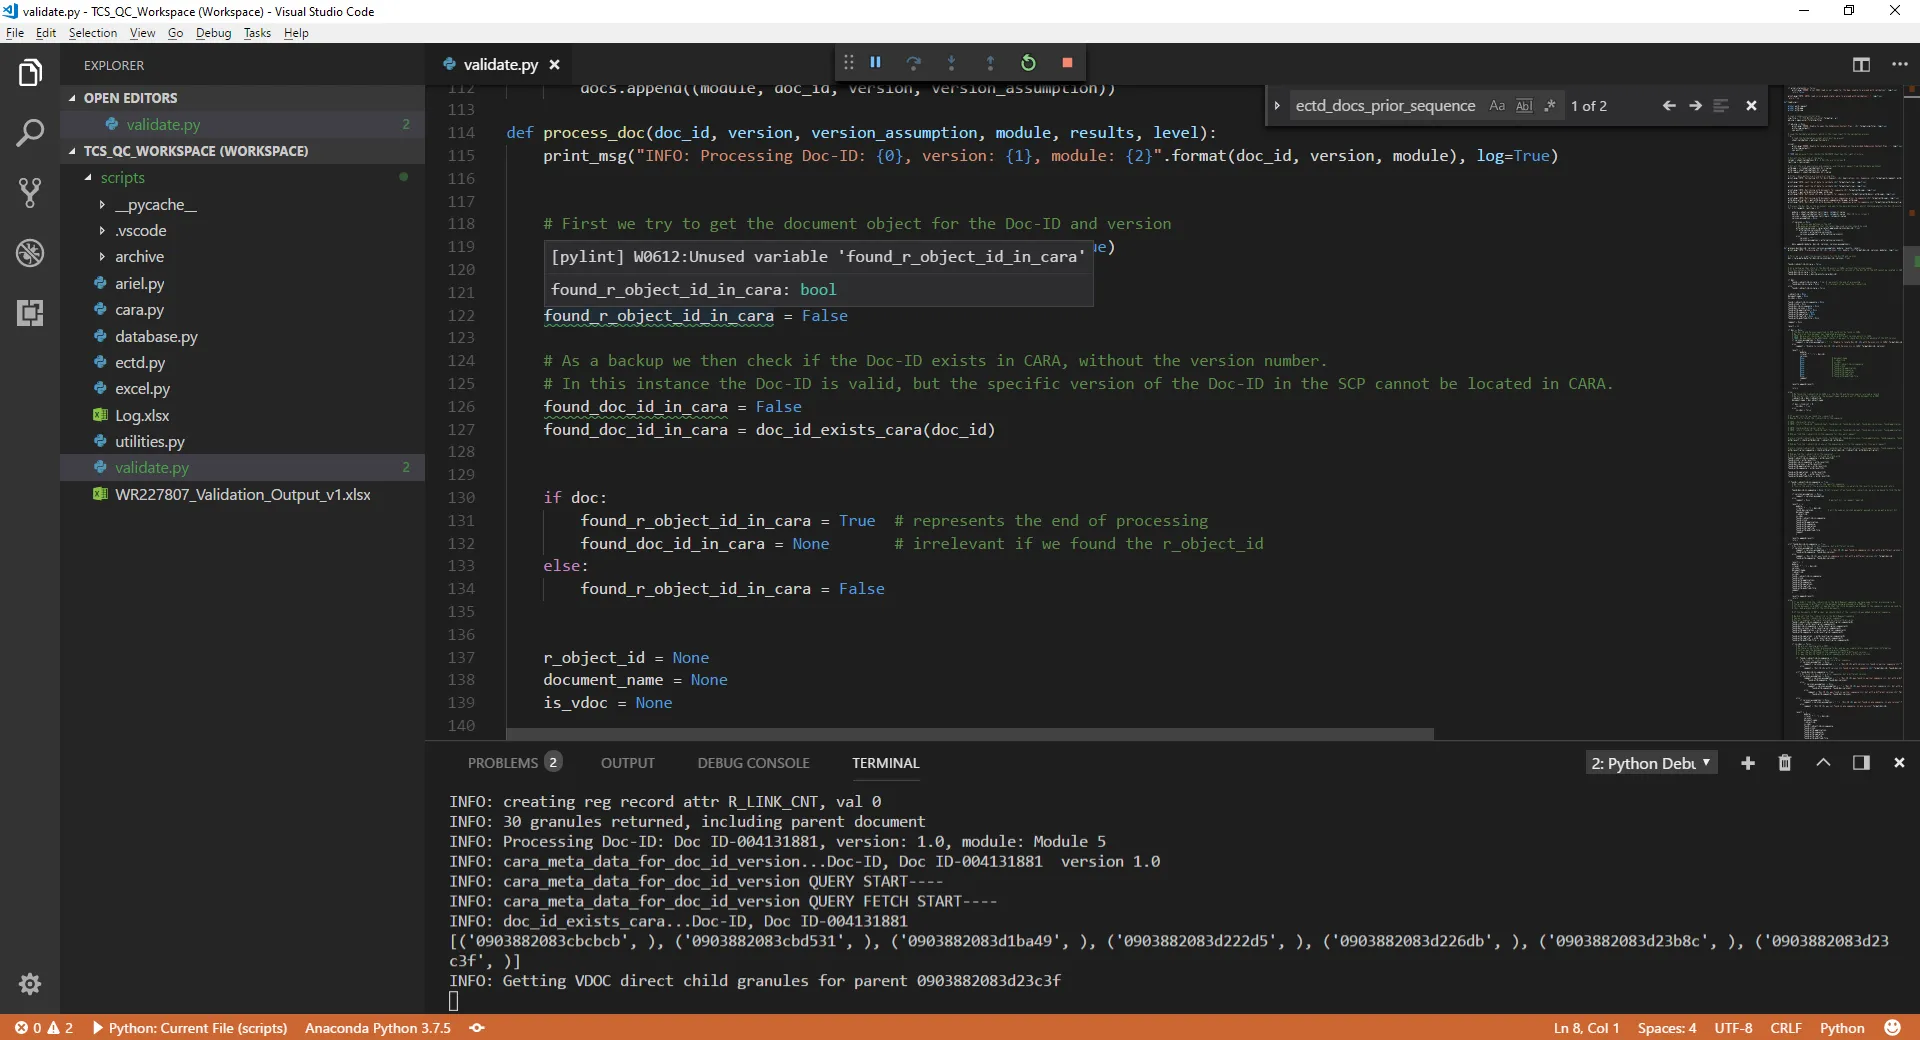This screenshot has height=1040, width=1920.
Task: Open the database.py file
Action: (x=156, y=337)
